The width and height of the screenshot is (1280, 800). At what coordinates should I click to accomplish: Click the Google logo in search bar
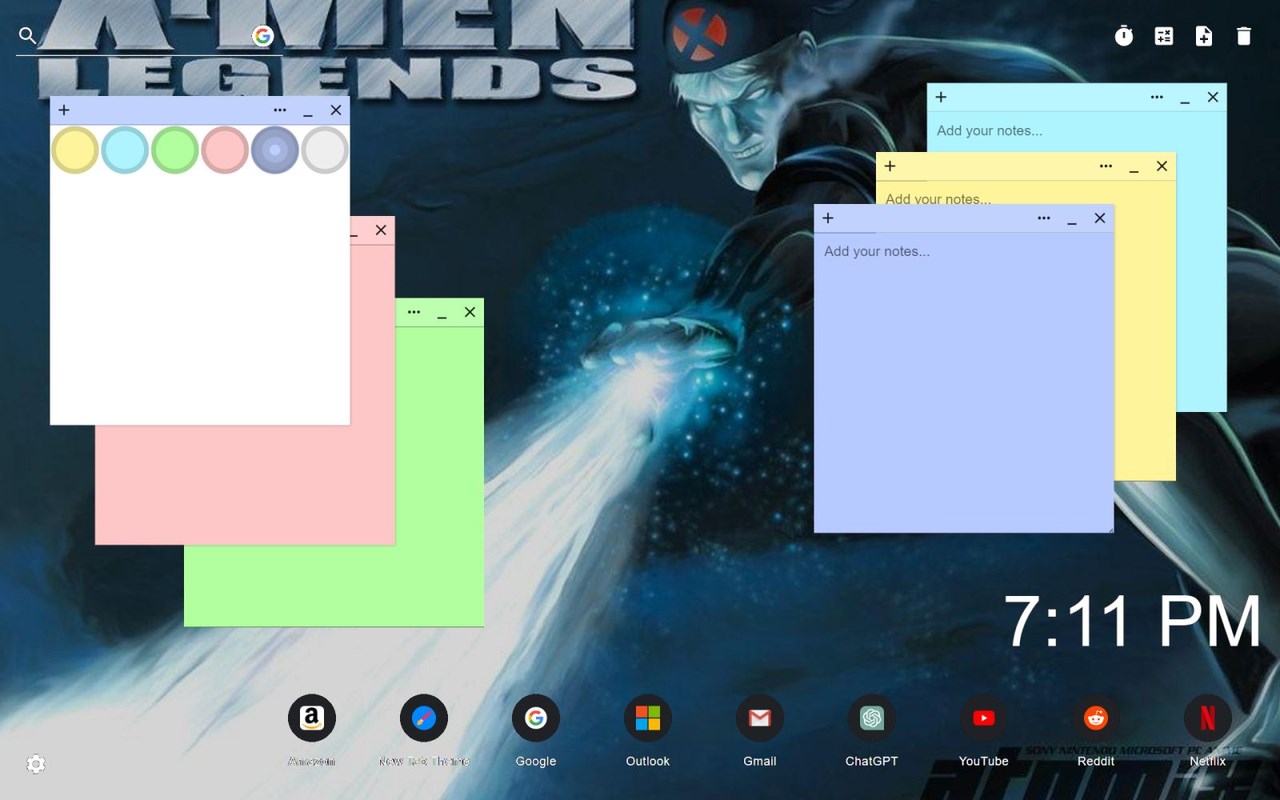263,36
